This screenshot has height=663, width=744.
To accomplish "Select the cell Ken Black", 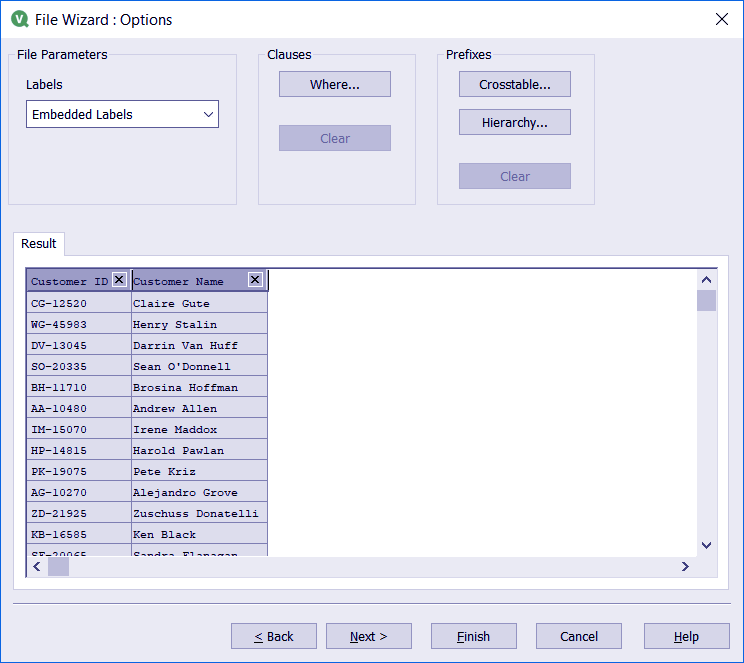I will 200,534.
